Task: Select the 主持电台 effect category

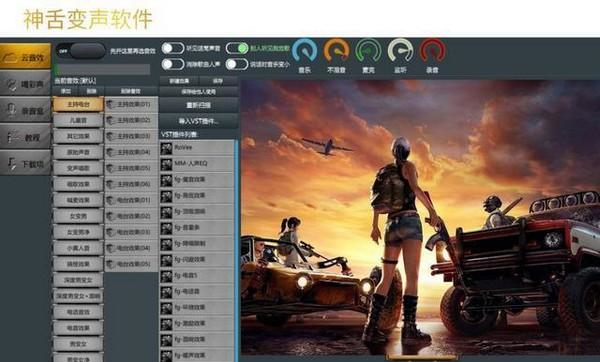Action: (78, 104)
